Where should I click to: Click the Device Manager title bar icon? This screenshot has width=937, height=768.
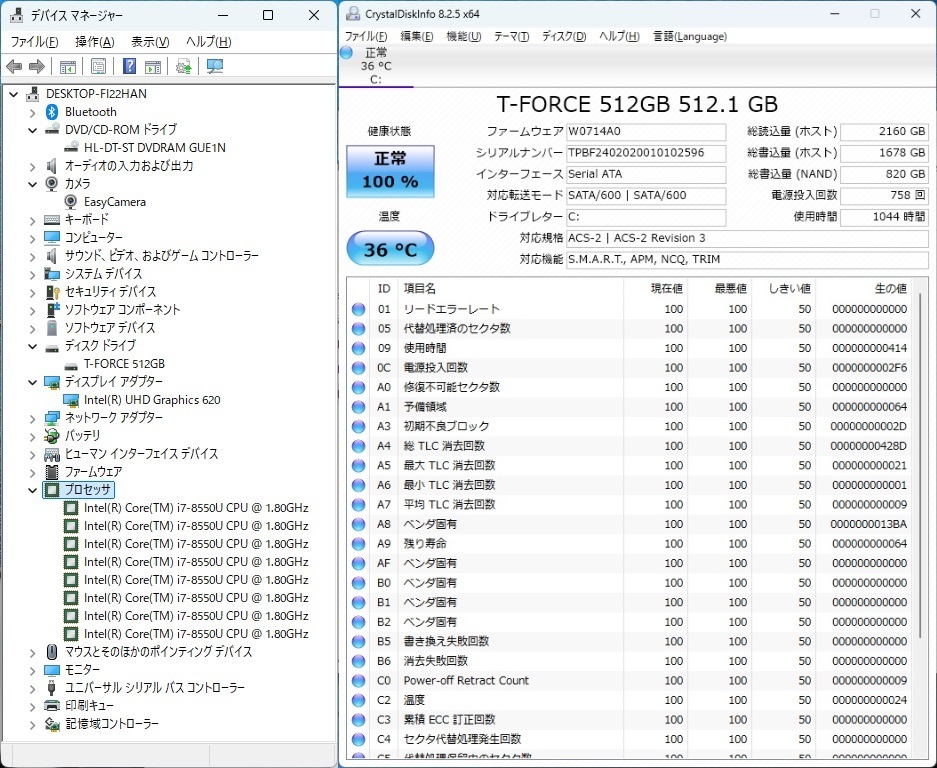17,16
